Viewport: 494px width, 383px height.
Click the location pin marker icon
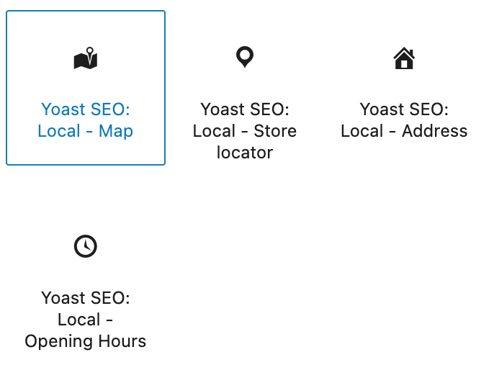[245, 57]
